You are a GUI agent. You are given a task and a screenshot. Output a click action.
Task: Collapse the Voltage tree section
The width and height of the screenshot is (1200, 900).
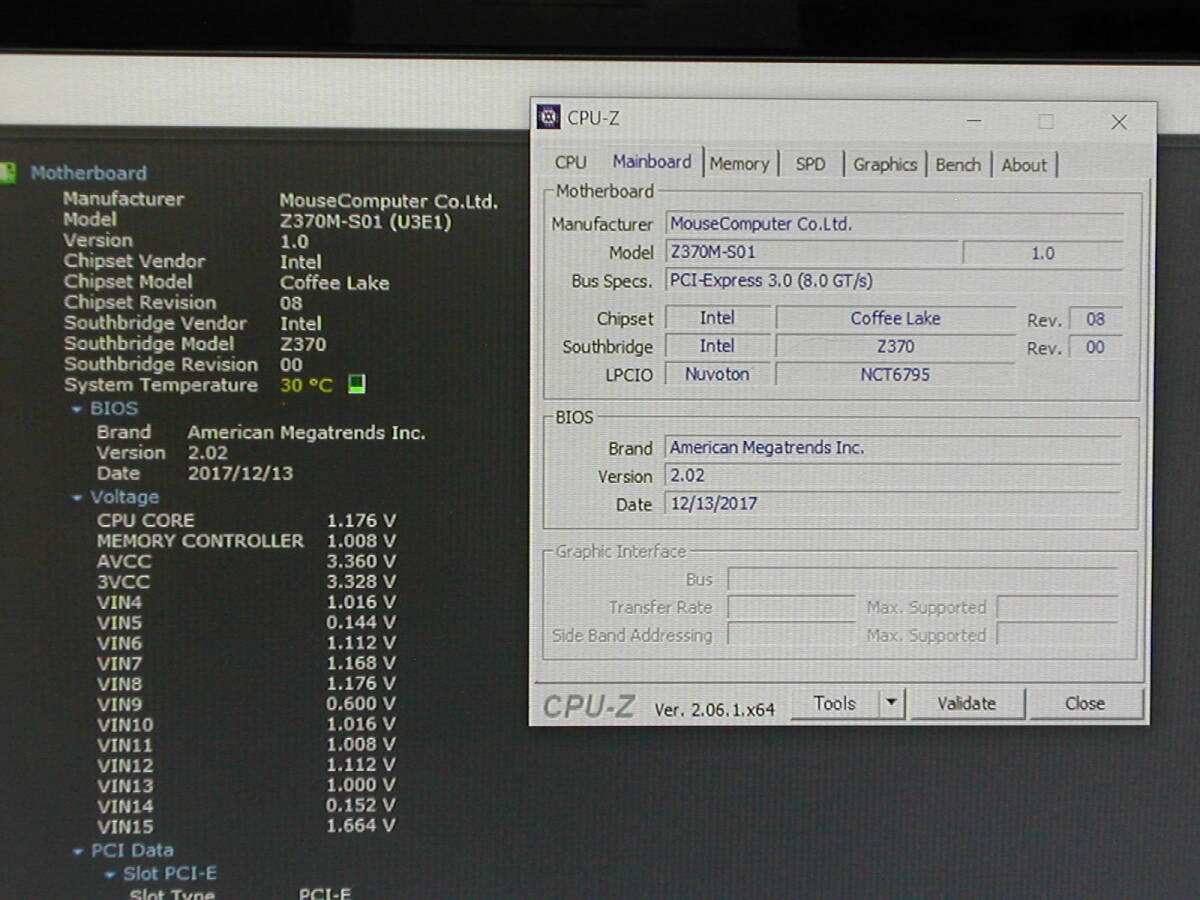coord(77,498)
